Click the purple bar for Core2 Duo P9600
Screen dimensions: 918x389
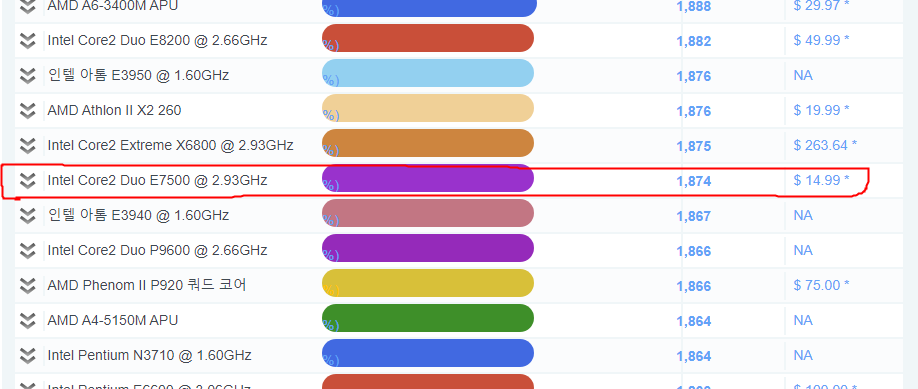428,248
